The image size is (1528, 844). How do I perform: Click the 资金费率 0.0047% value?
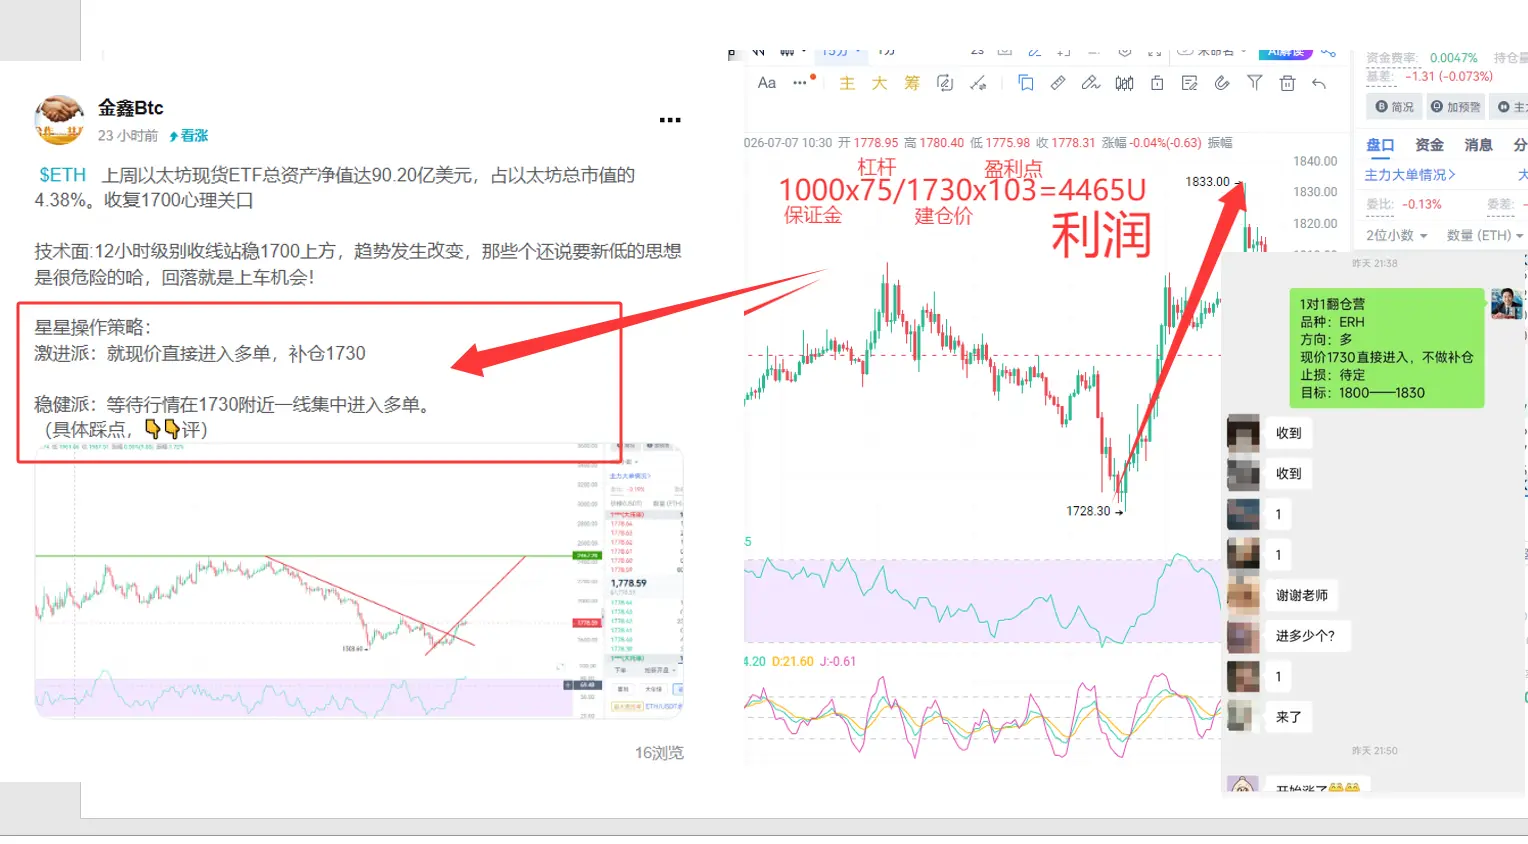tap(1453, 58)
